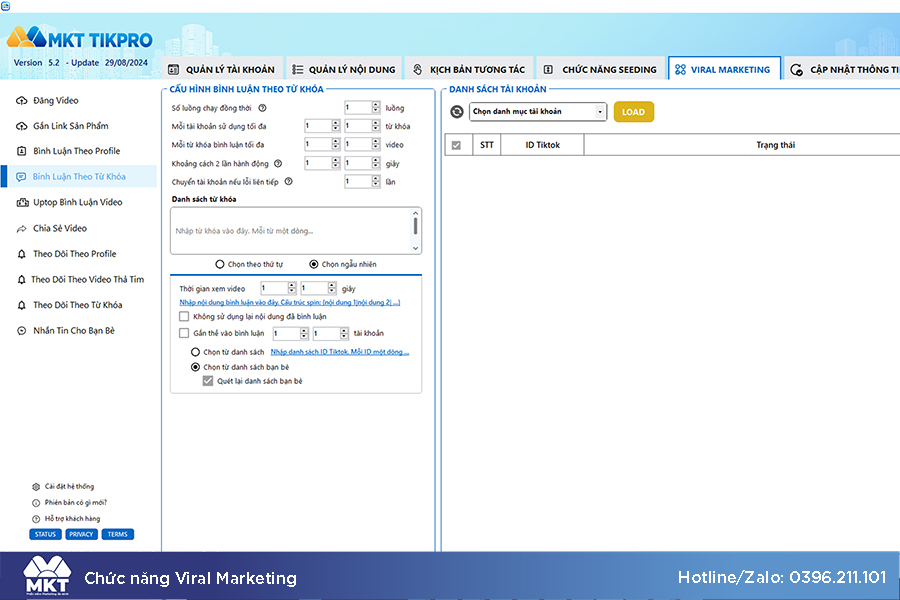Open Nhập nội dung bình luận link

coord(290,303)
